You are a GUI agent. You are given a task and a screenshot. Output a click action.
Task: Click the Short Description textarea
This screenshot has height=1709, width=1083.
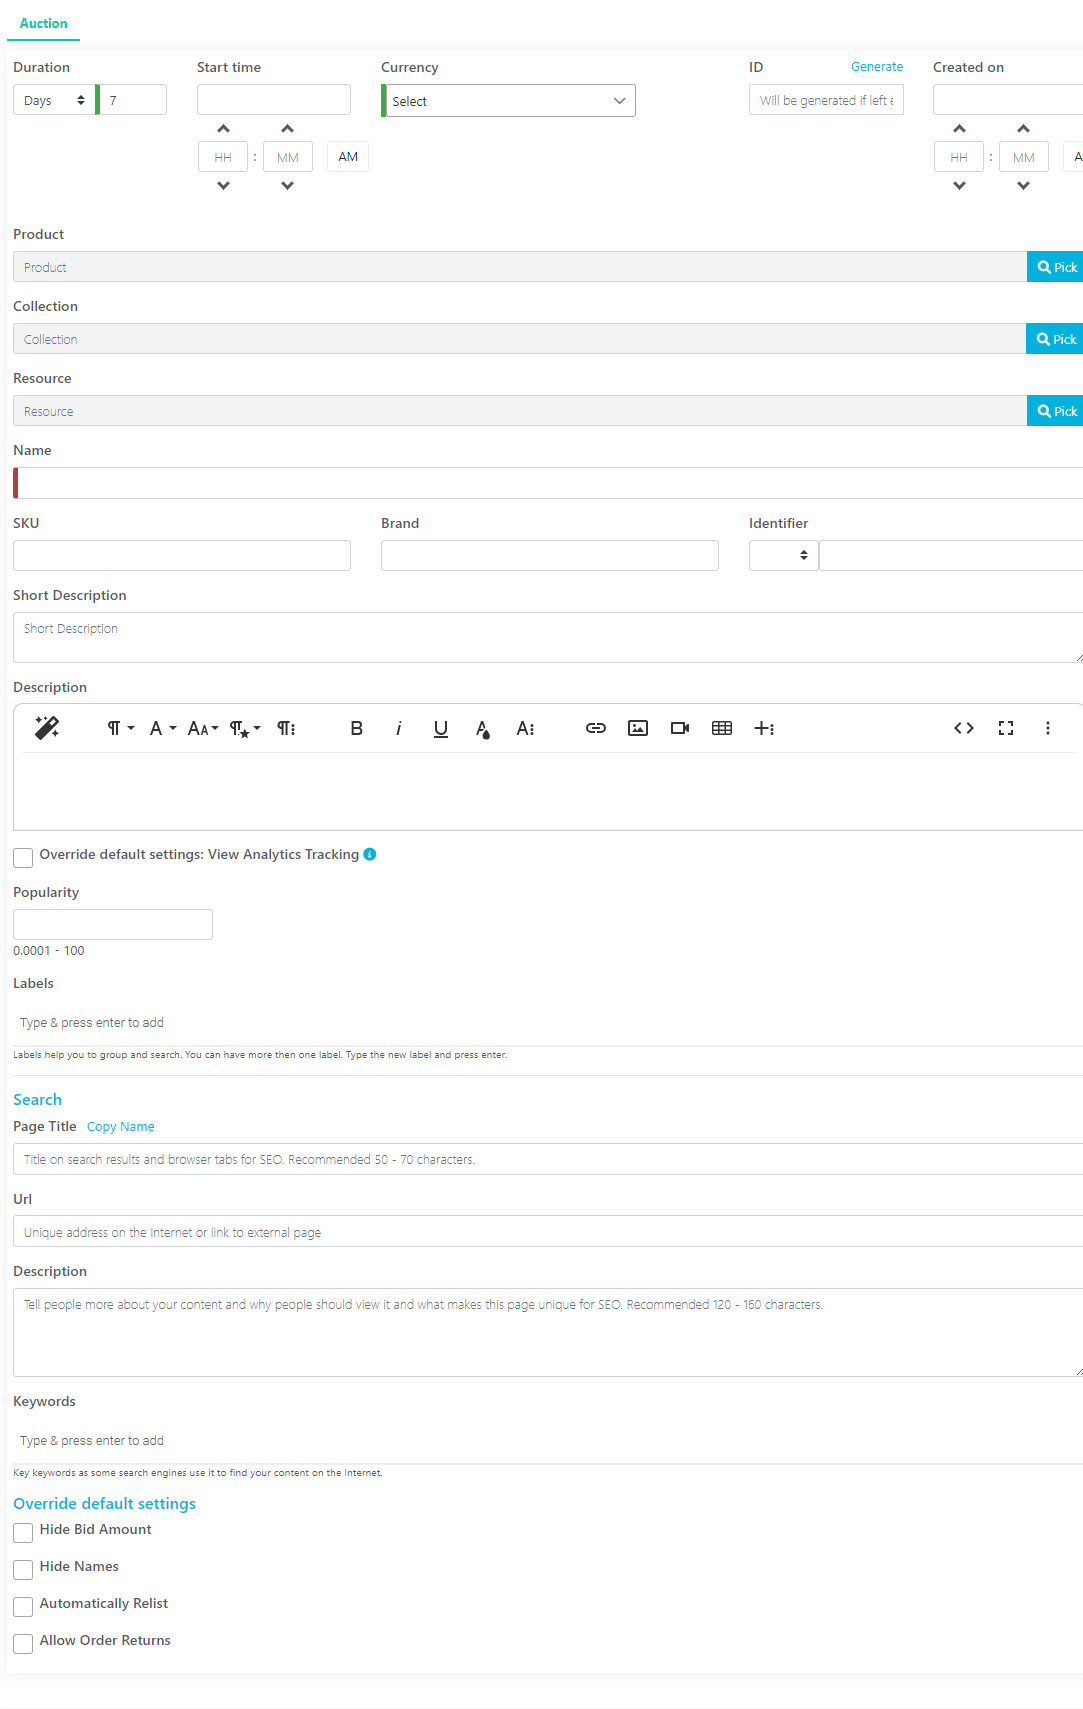tap(548, 637)
